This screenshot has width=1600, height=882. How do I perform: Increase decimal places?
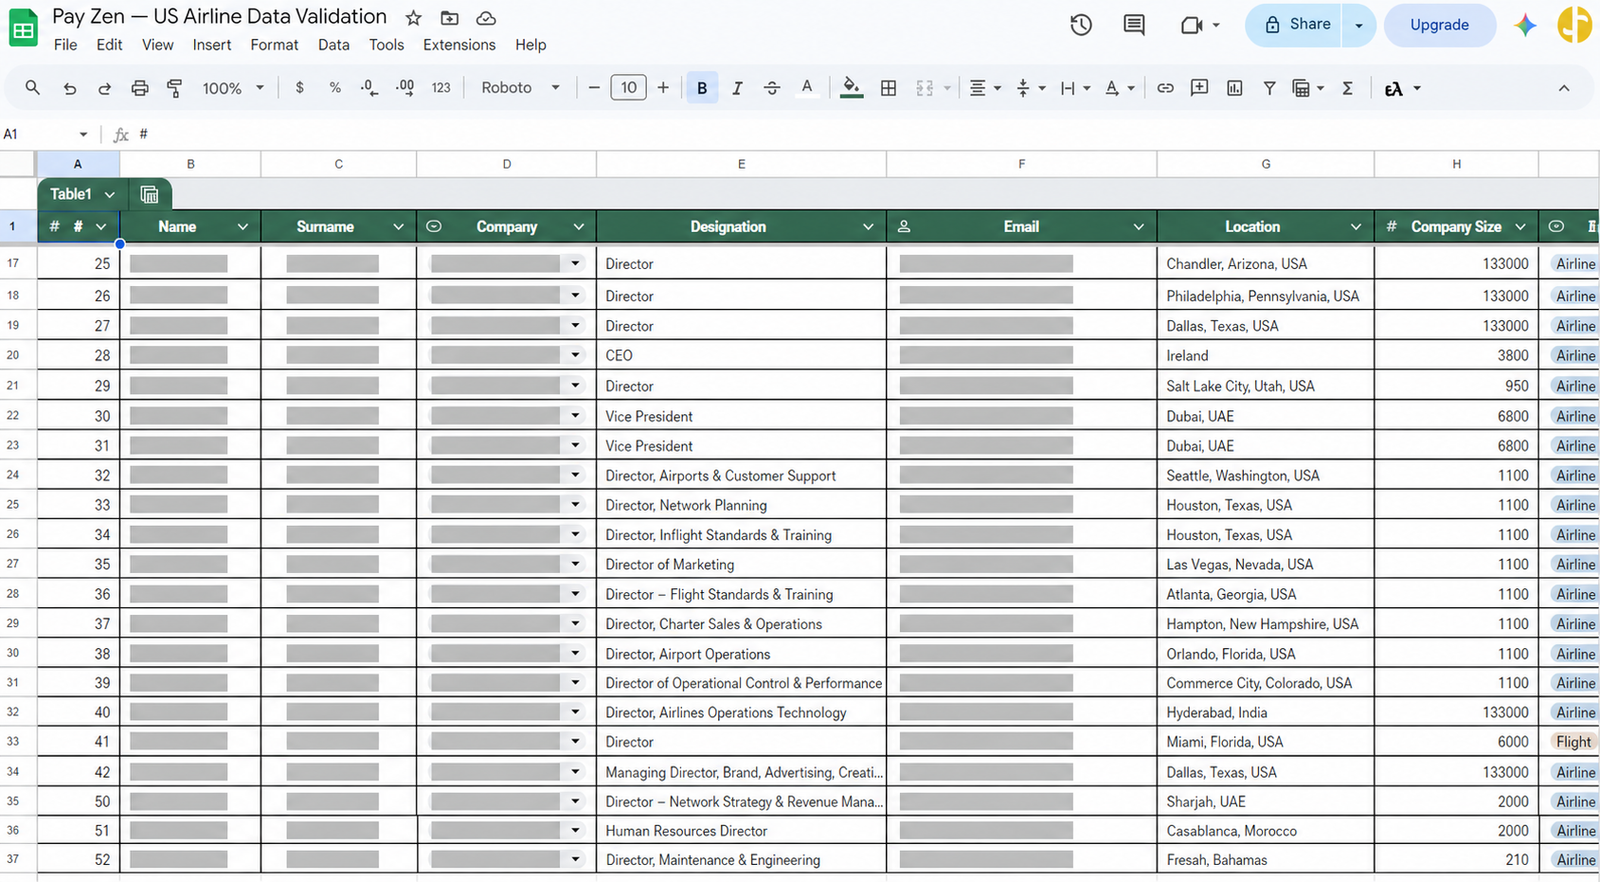tap(405, 88)
